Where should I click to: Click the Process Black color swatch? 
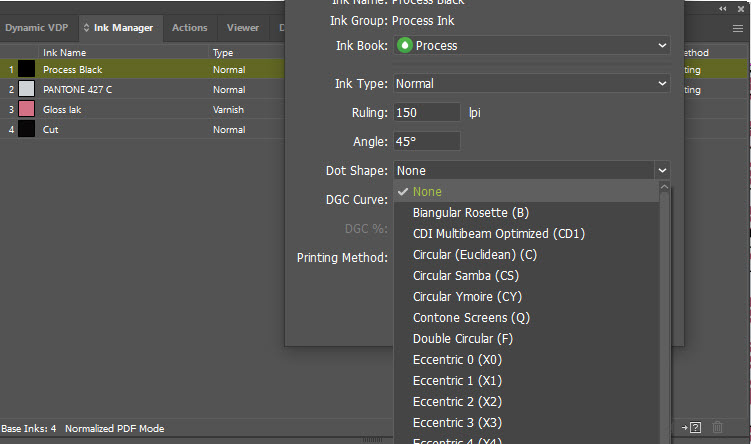(x=26, y=70)
